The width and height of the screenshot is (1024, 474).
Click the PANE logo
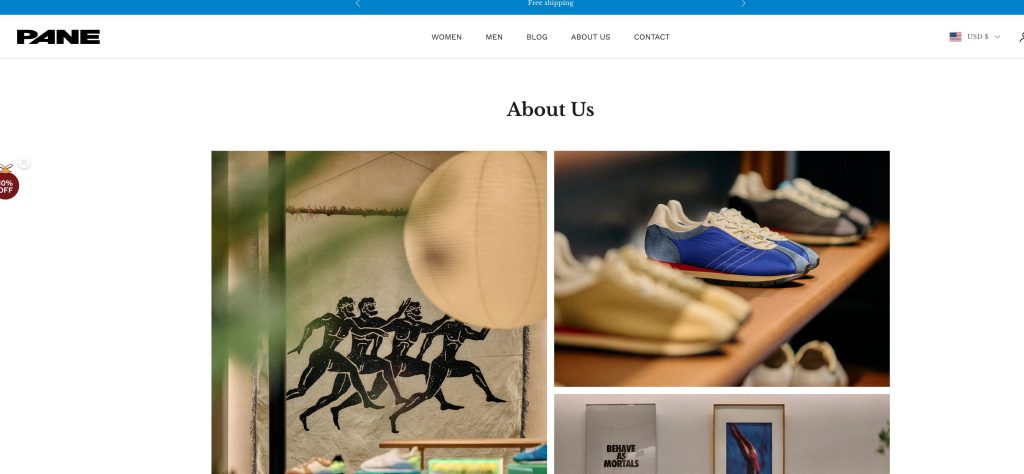(58, 37)
